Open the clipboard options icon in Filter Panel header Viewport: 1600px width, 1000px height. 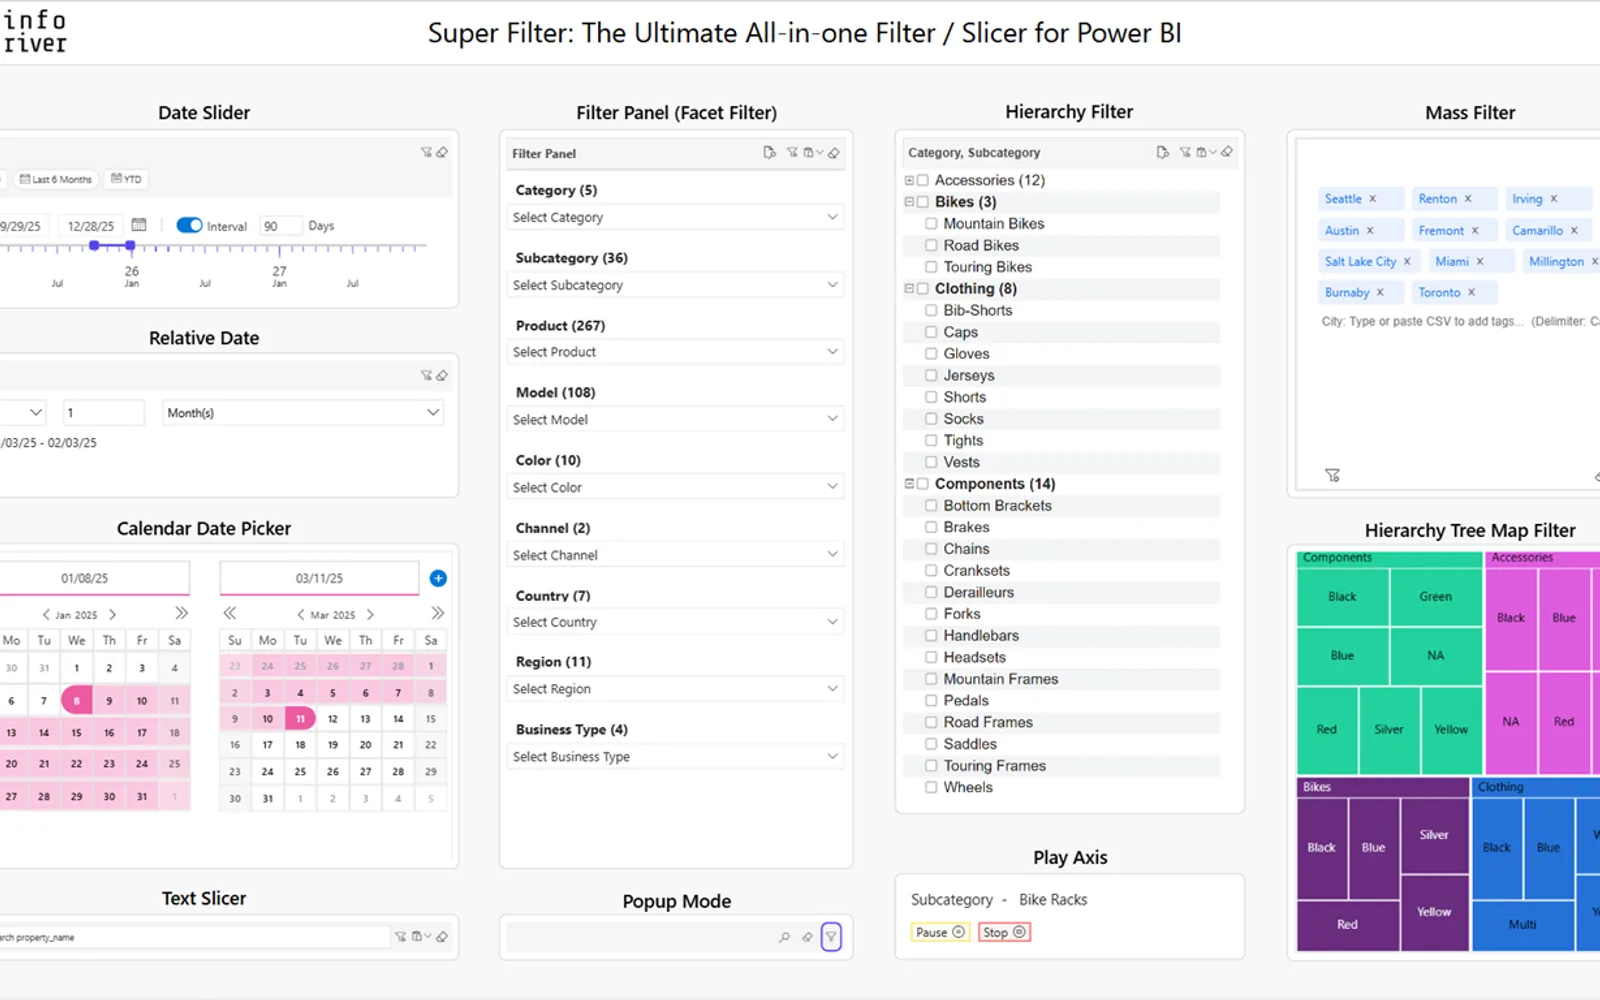coord(812,153)
